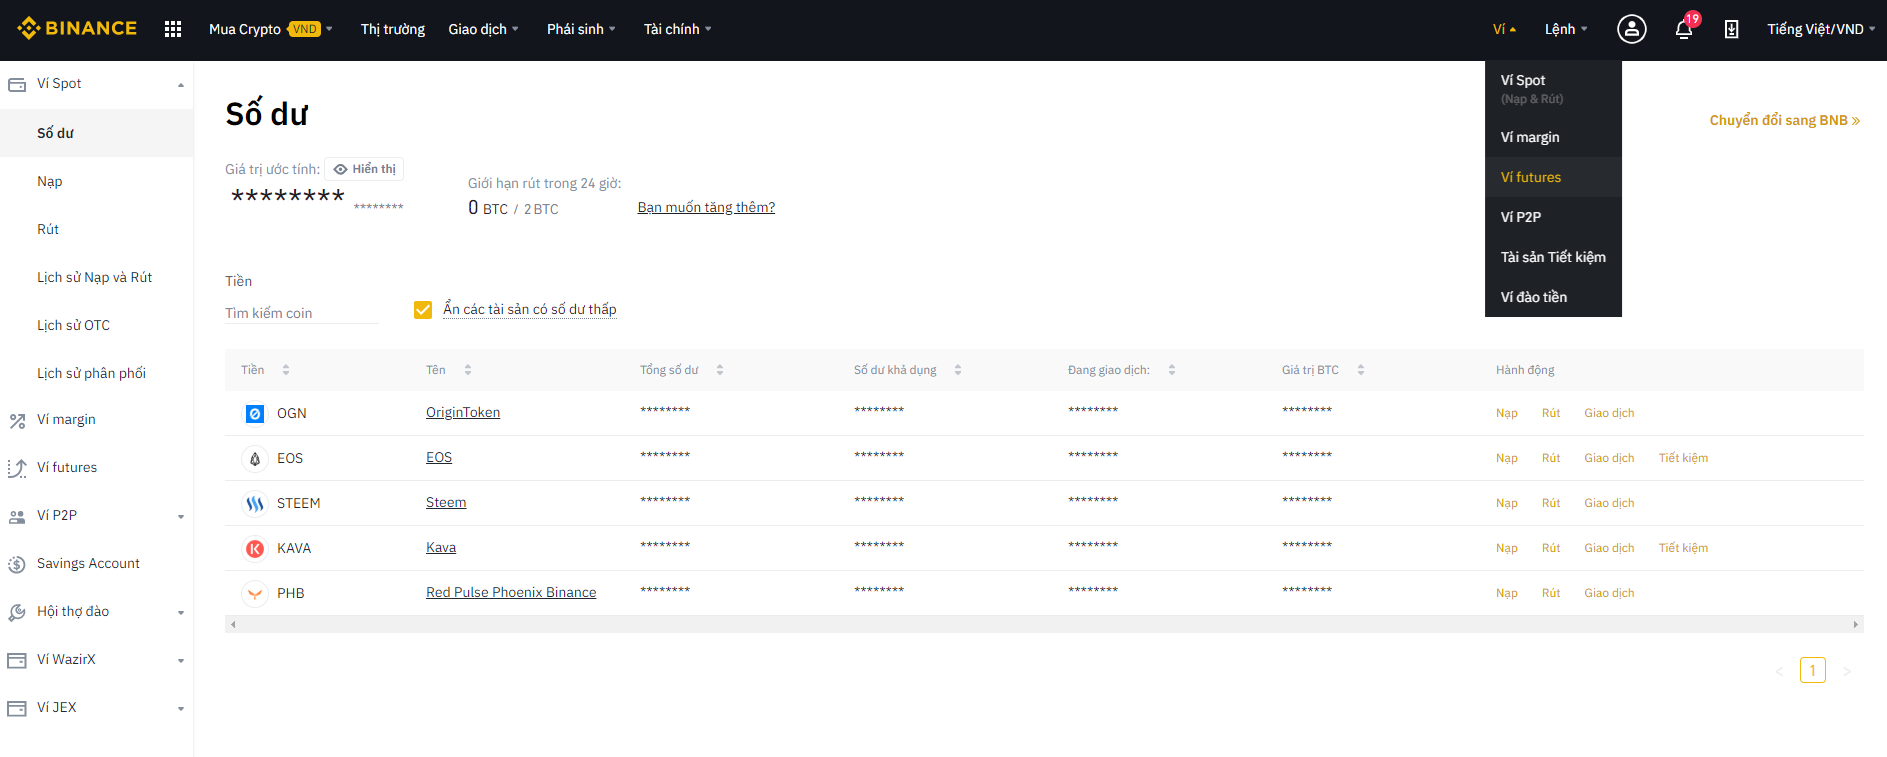Image resolution: width=1887 pixels, height=757 pixels.
Task: Click the Ví WazirX sidebar icon
Action: tap(17, 660)
